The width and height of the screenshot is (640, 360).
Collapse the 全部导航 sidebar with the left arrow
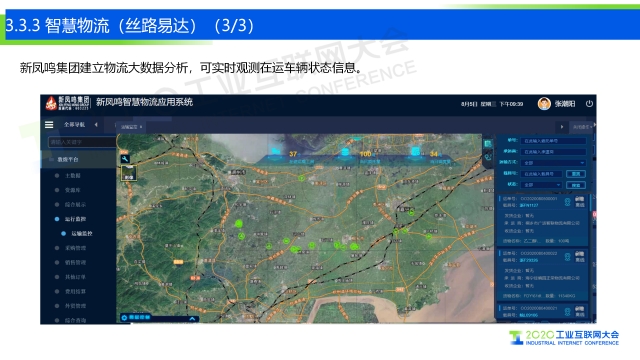click(x=96, y=124)
